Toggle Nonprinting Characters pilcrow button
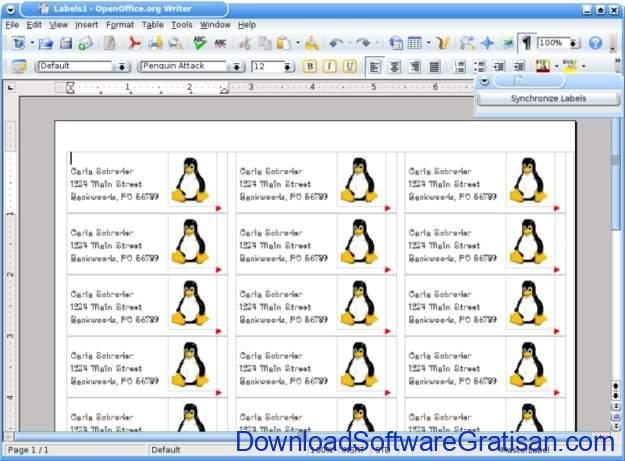 tap(527, 43)
